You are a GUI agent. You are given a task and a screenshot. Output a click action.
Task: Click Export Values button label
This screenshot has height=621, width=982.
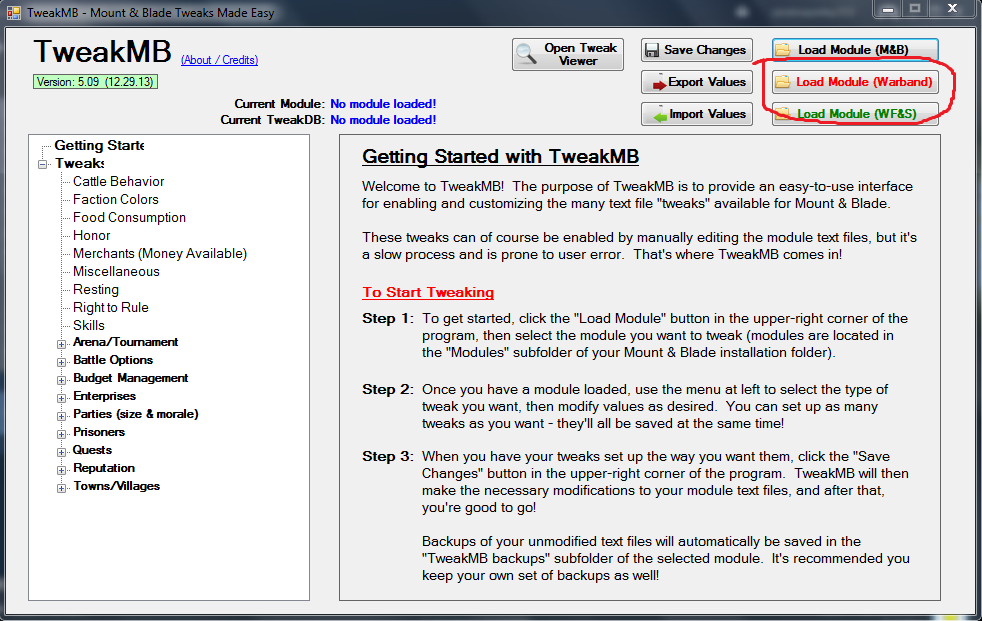pyautogui.click(x=706, y=82)
